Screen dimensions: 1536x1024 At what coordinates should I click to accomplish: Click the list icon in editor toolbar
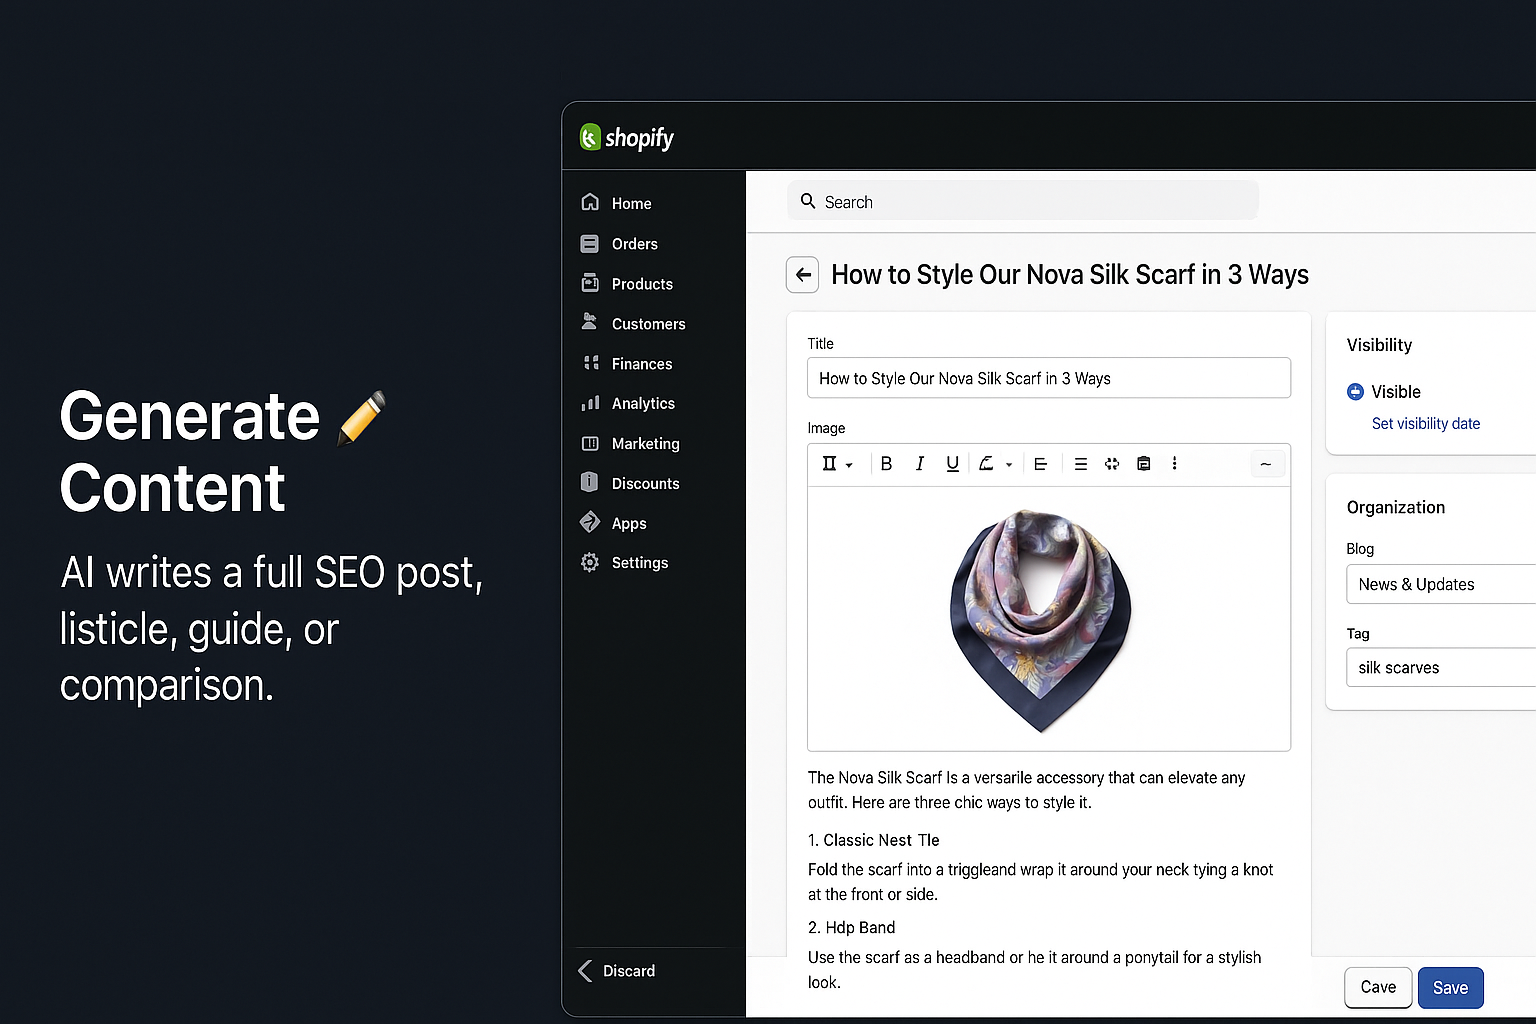point(1080,464)
